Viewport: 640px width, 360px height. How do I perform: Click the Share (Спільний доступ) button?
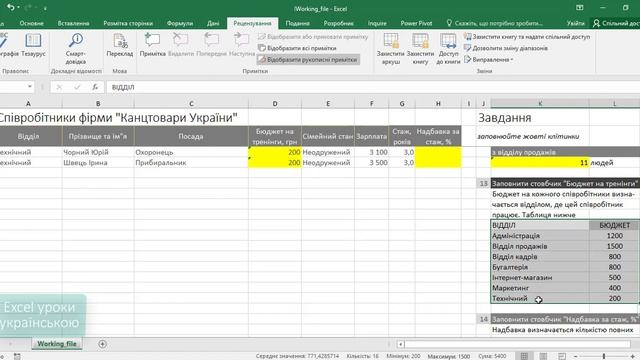click(616, 23)
